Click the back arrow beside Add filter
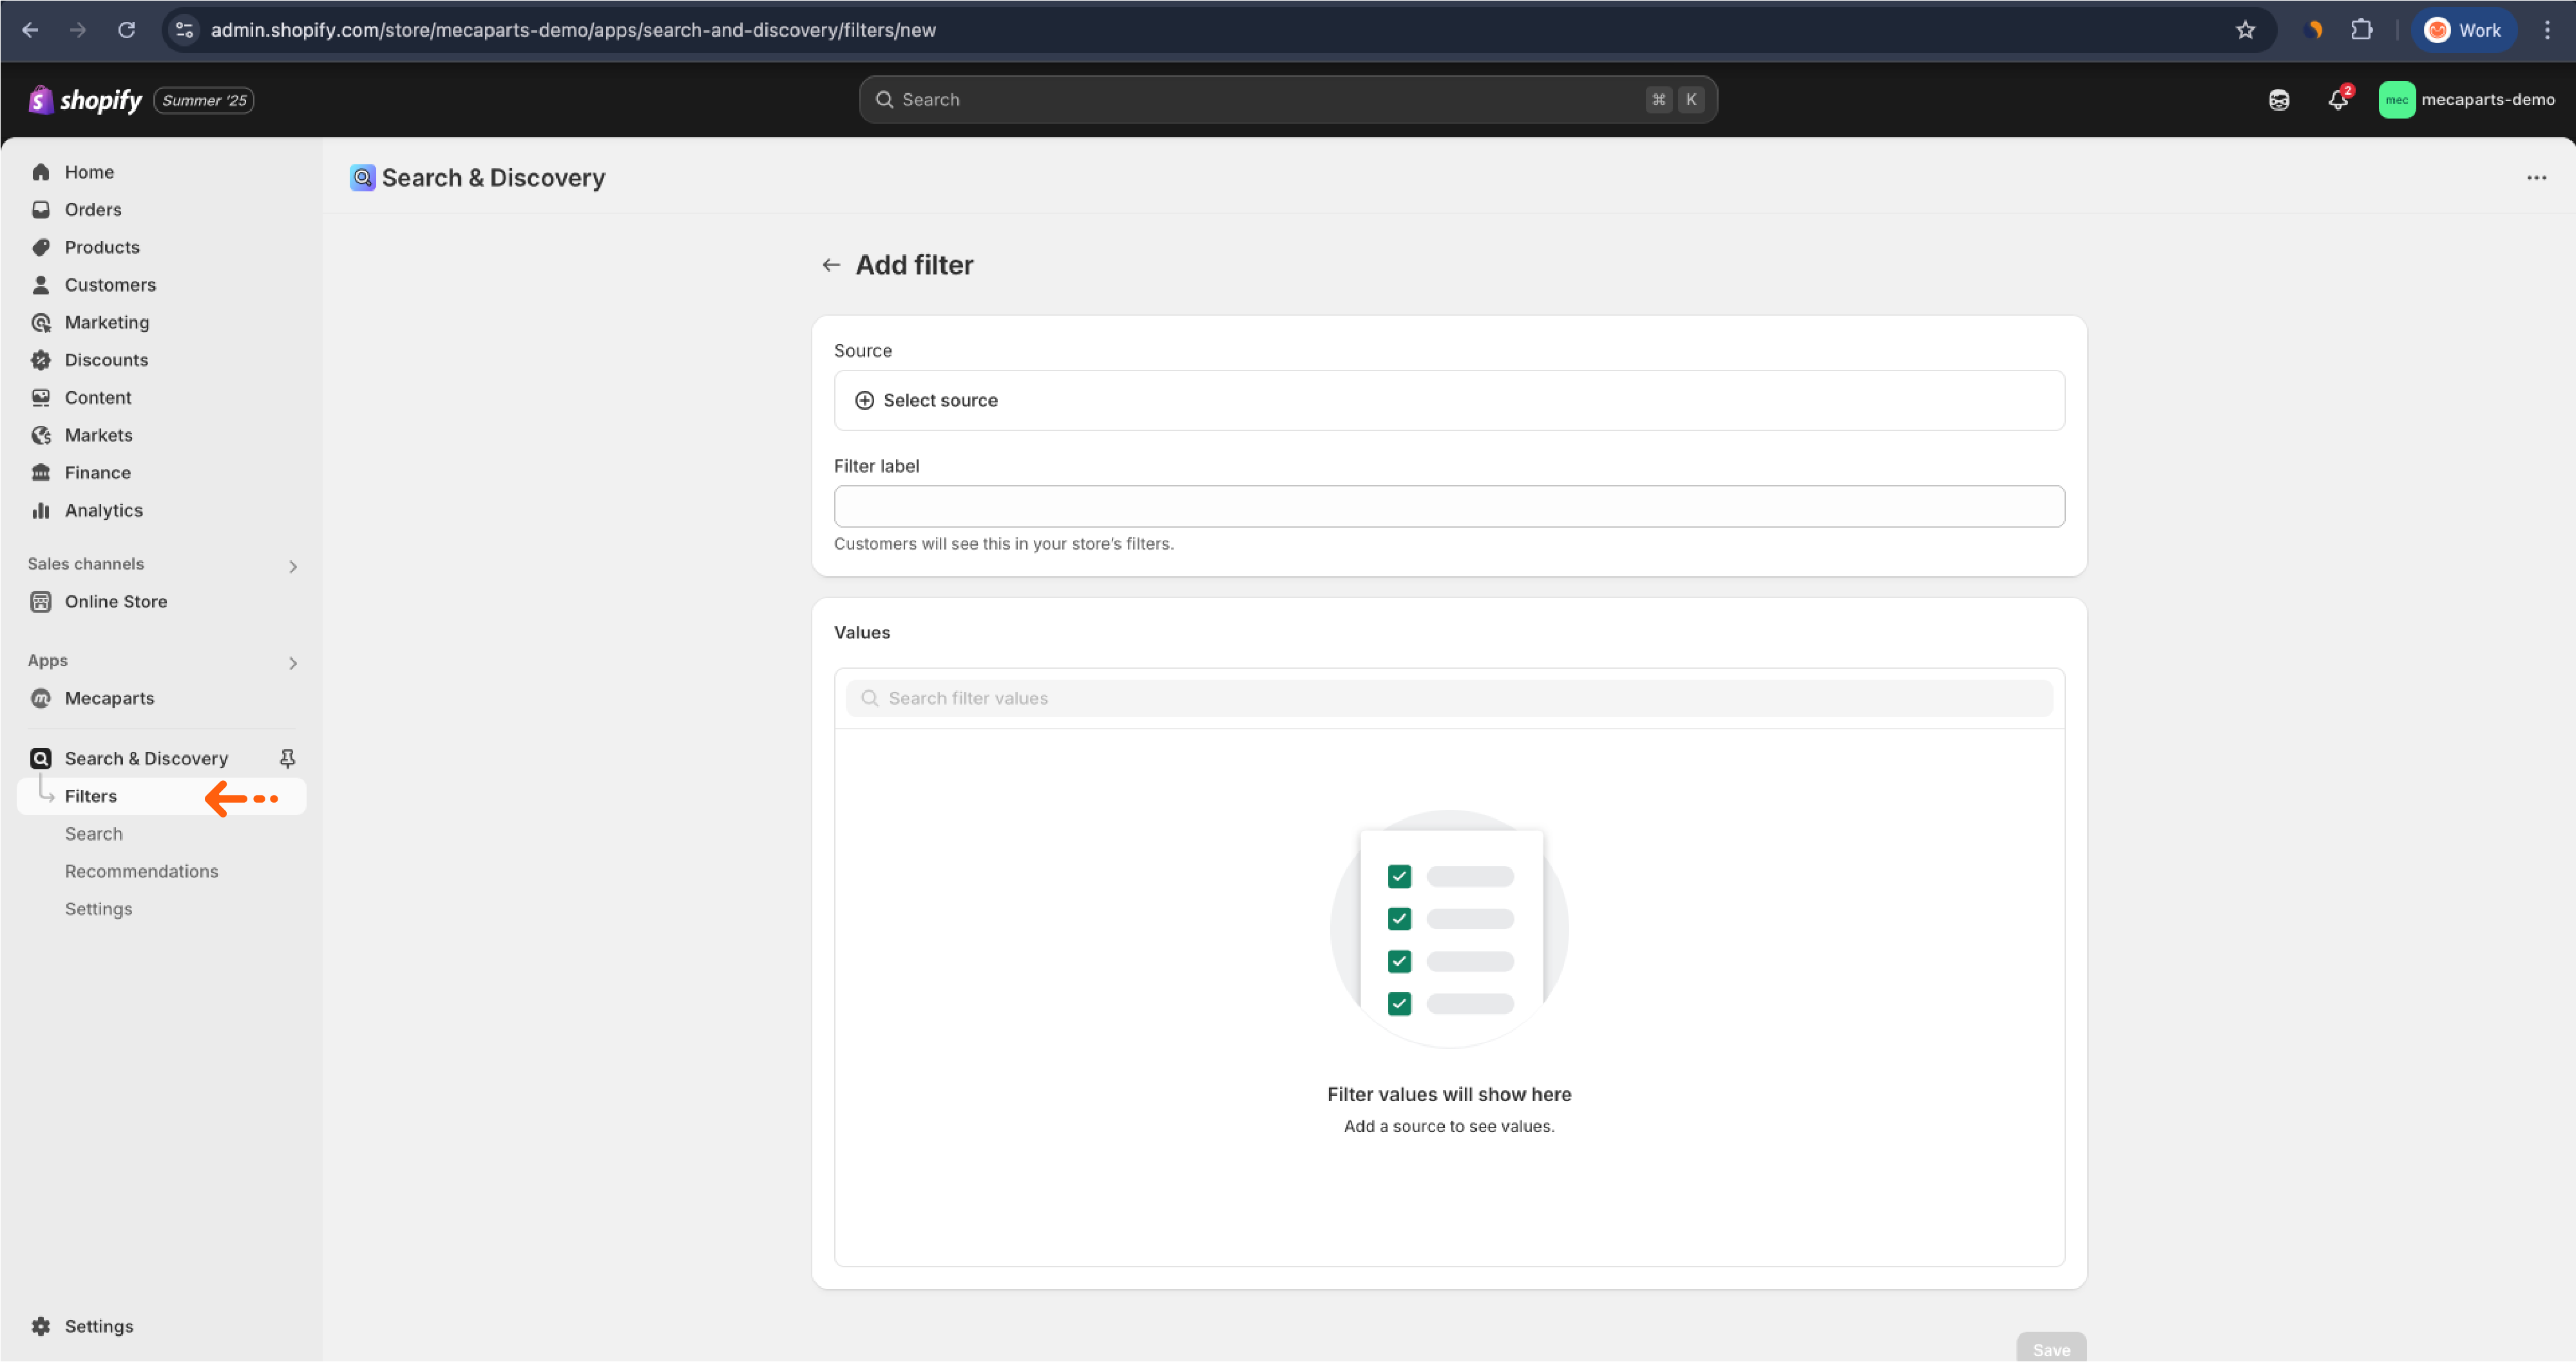 click(x=830, y=265)
